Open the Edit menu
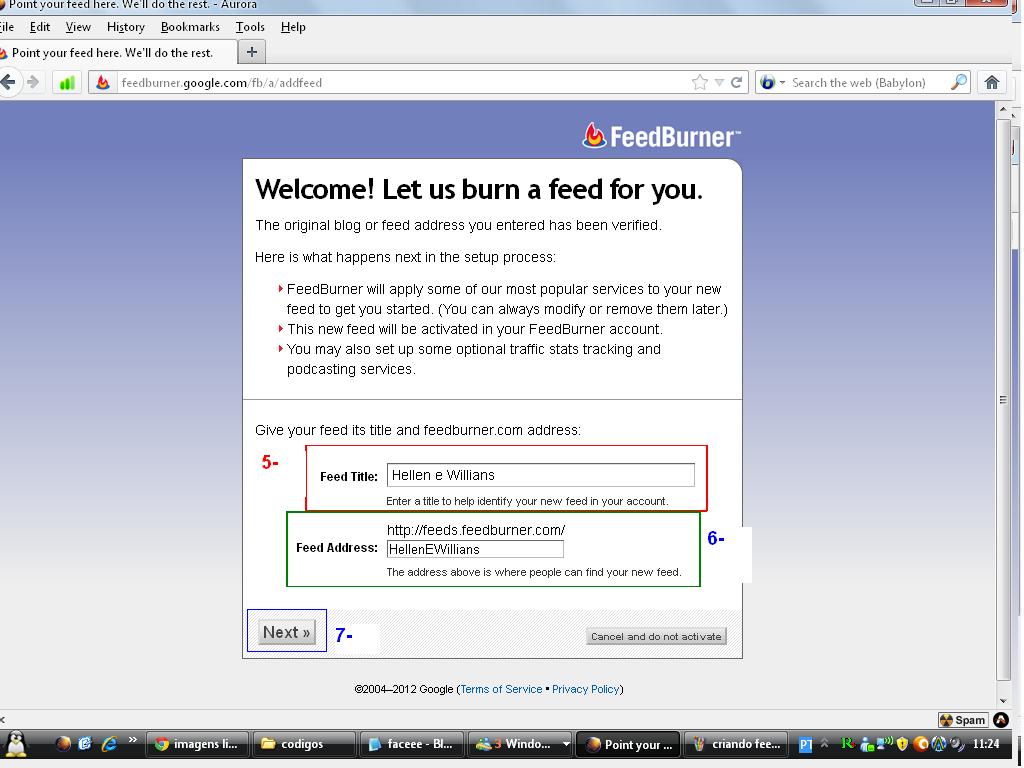 point(40,27)
